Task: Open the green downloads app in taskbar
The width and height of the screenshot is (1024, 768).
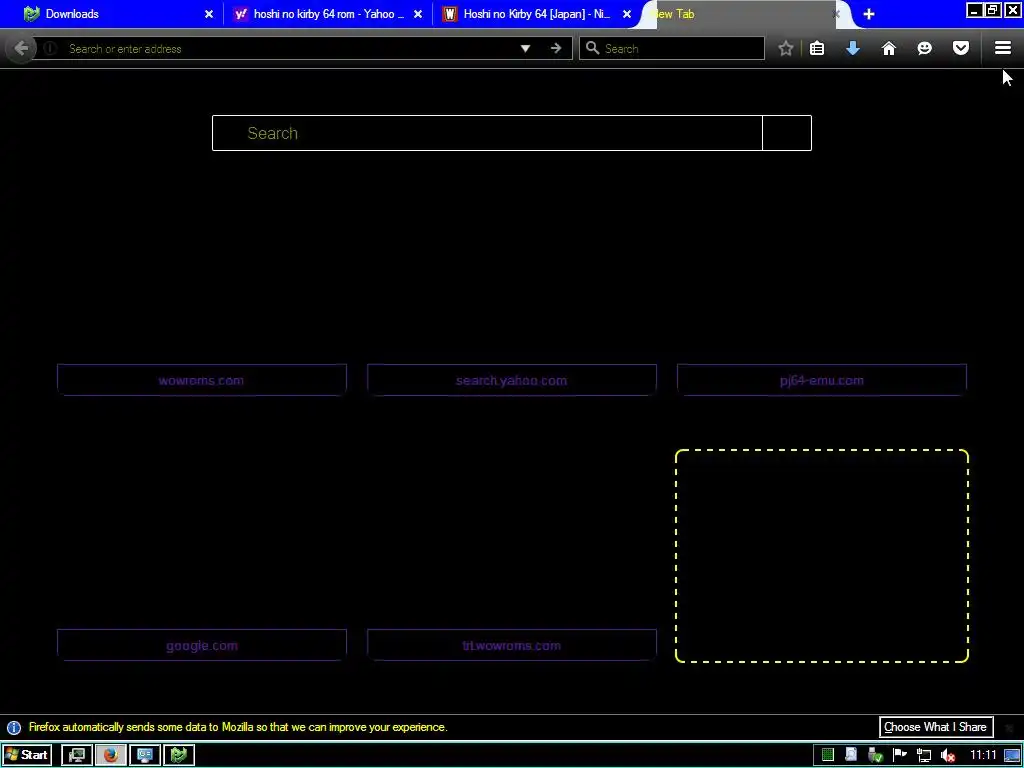Action: coord(179,755)
